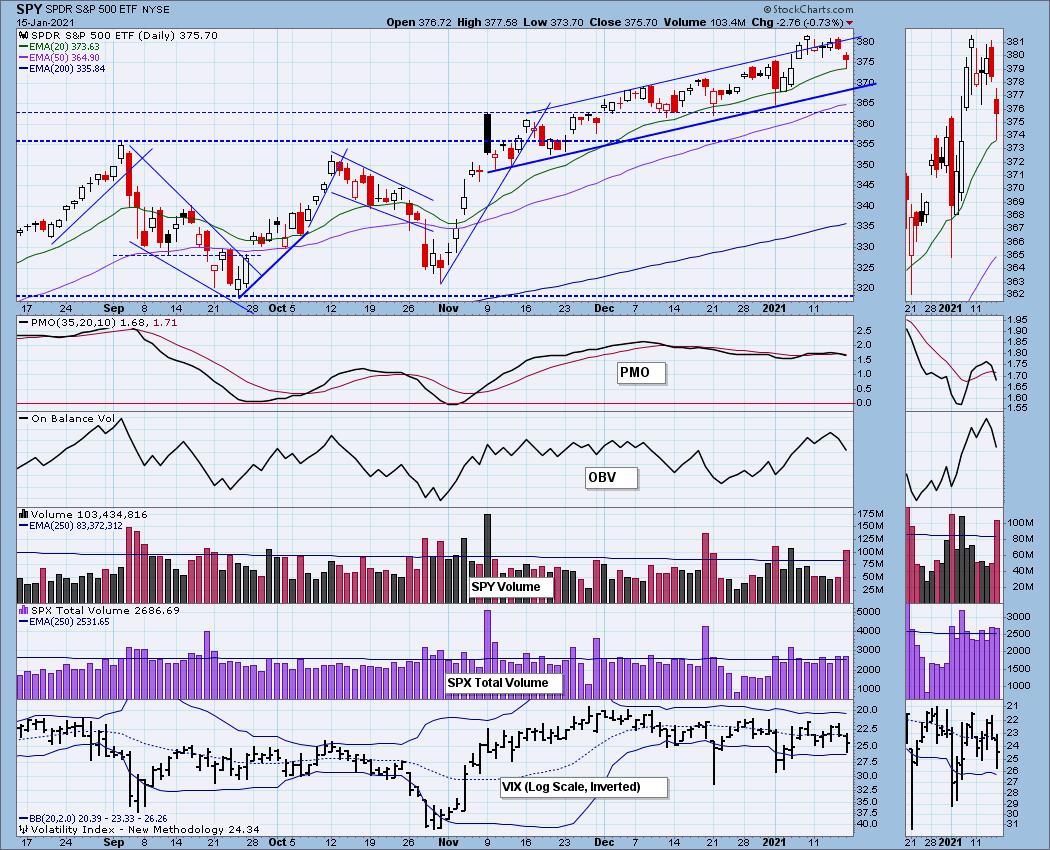Screen dimensions: 1050x850
Task: Click the 100M label in zoomed volume panel
Action: pyautogui.click(x=1020, y=522)
